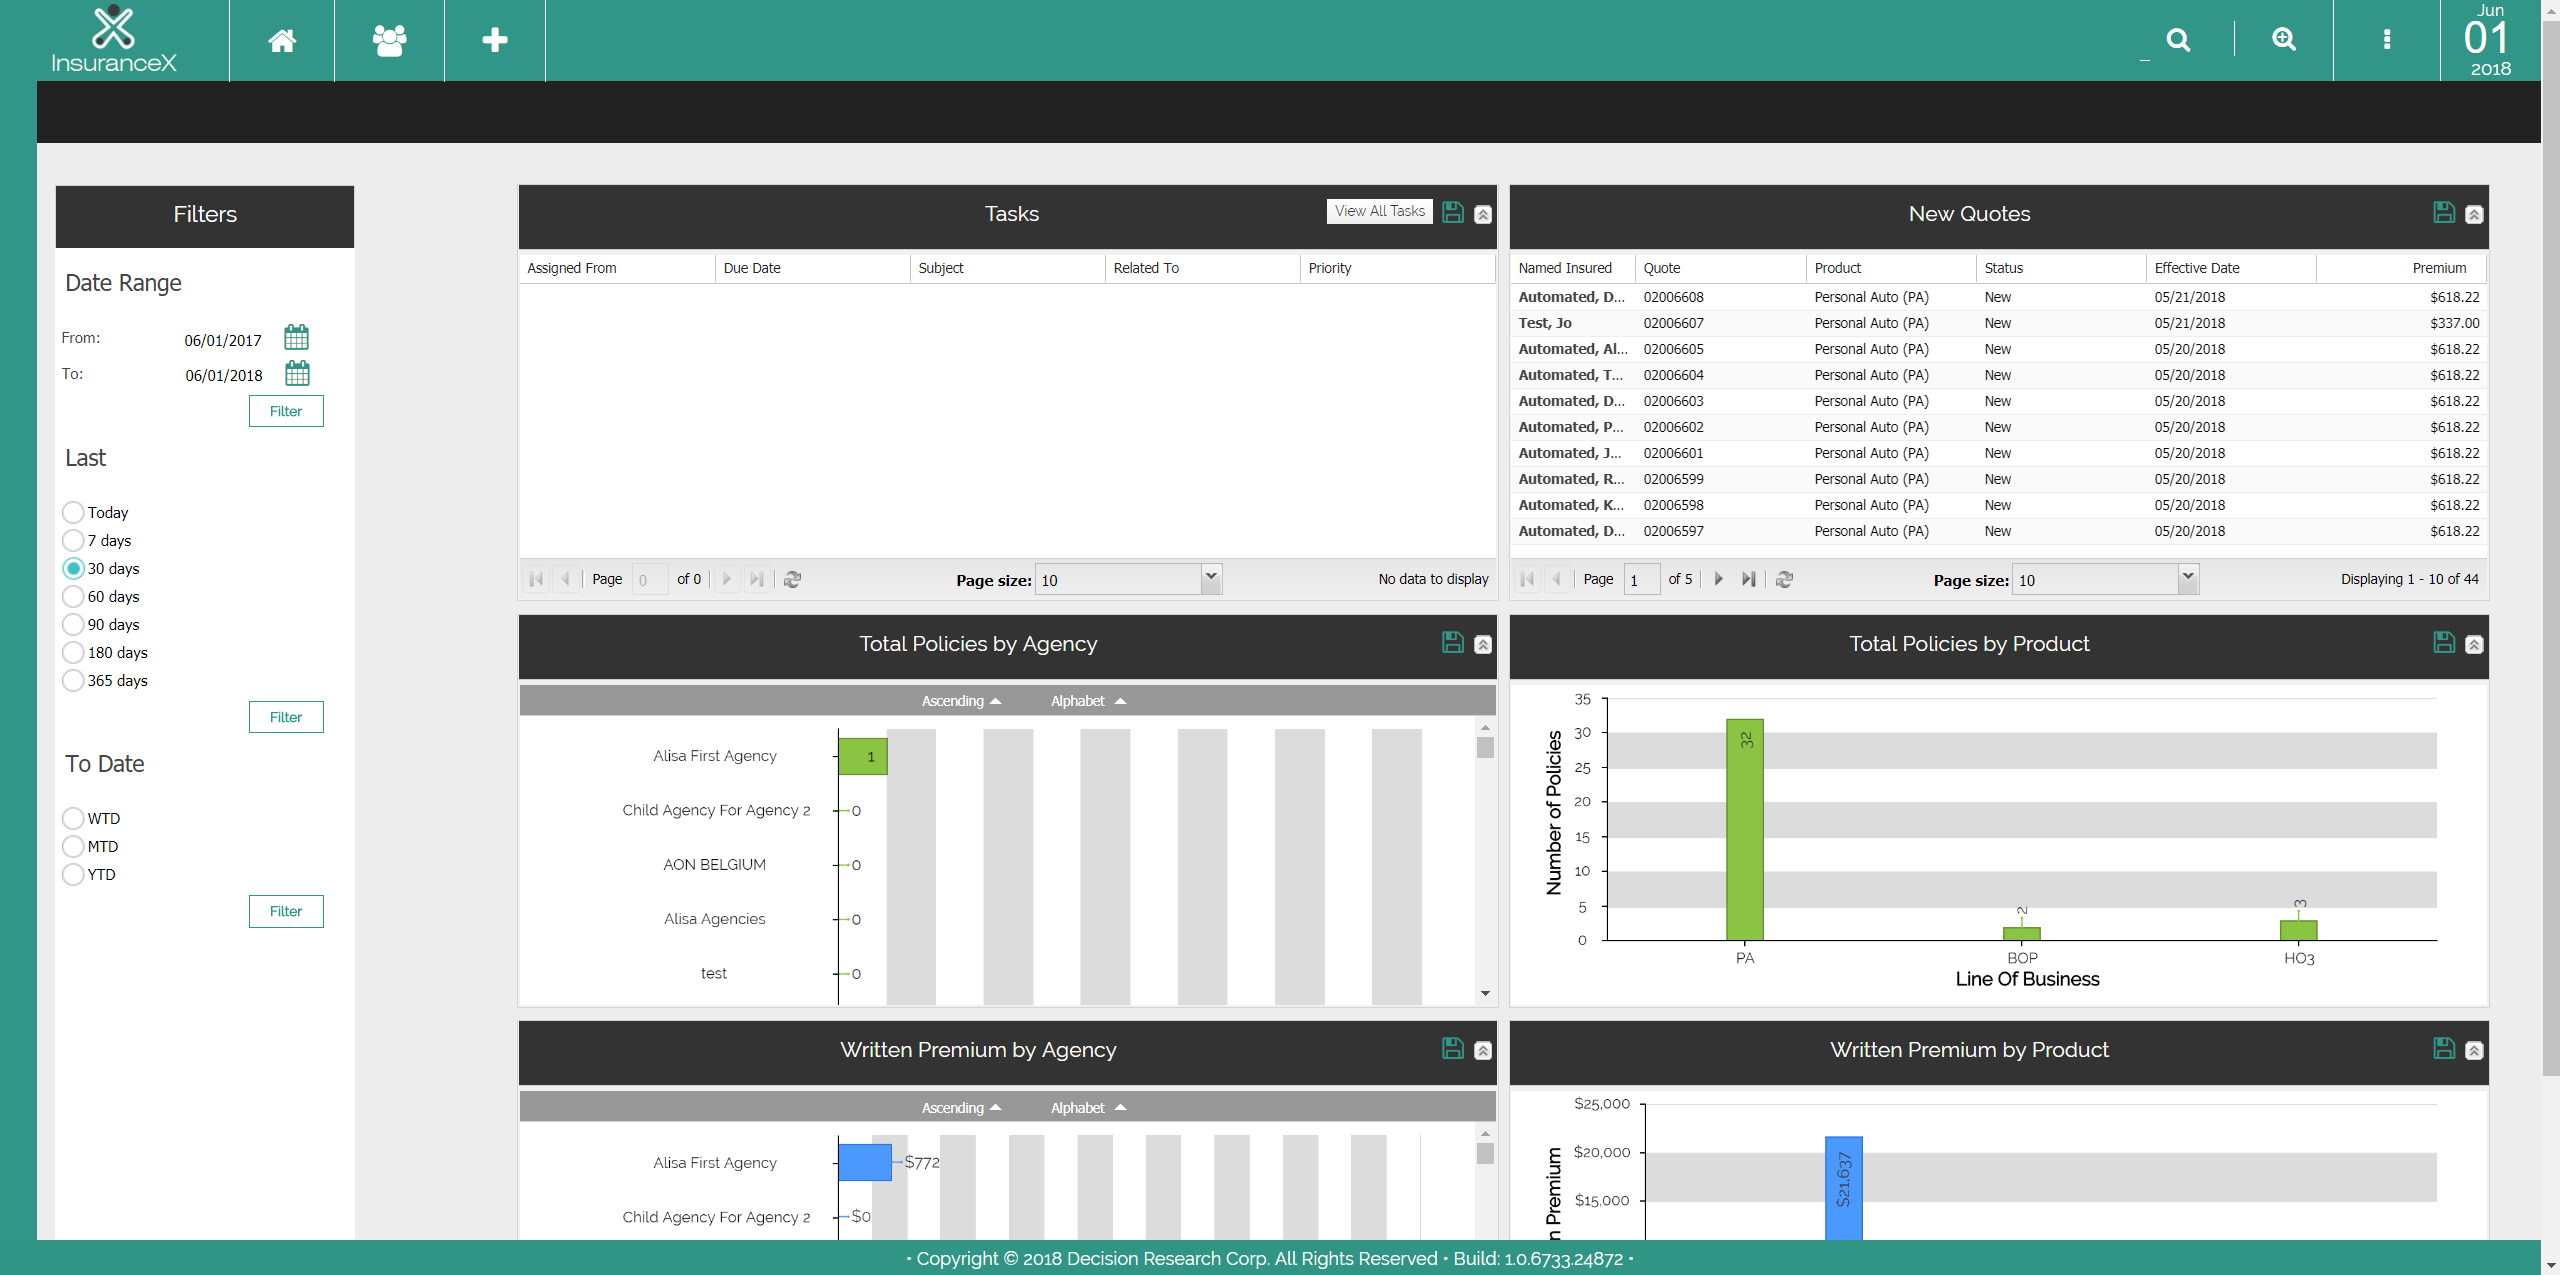Select the YTD option under To Date

pyautogui.click(x=73, y=874)
